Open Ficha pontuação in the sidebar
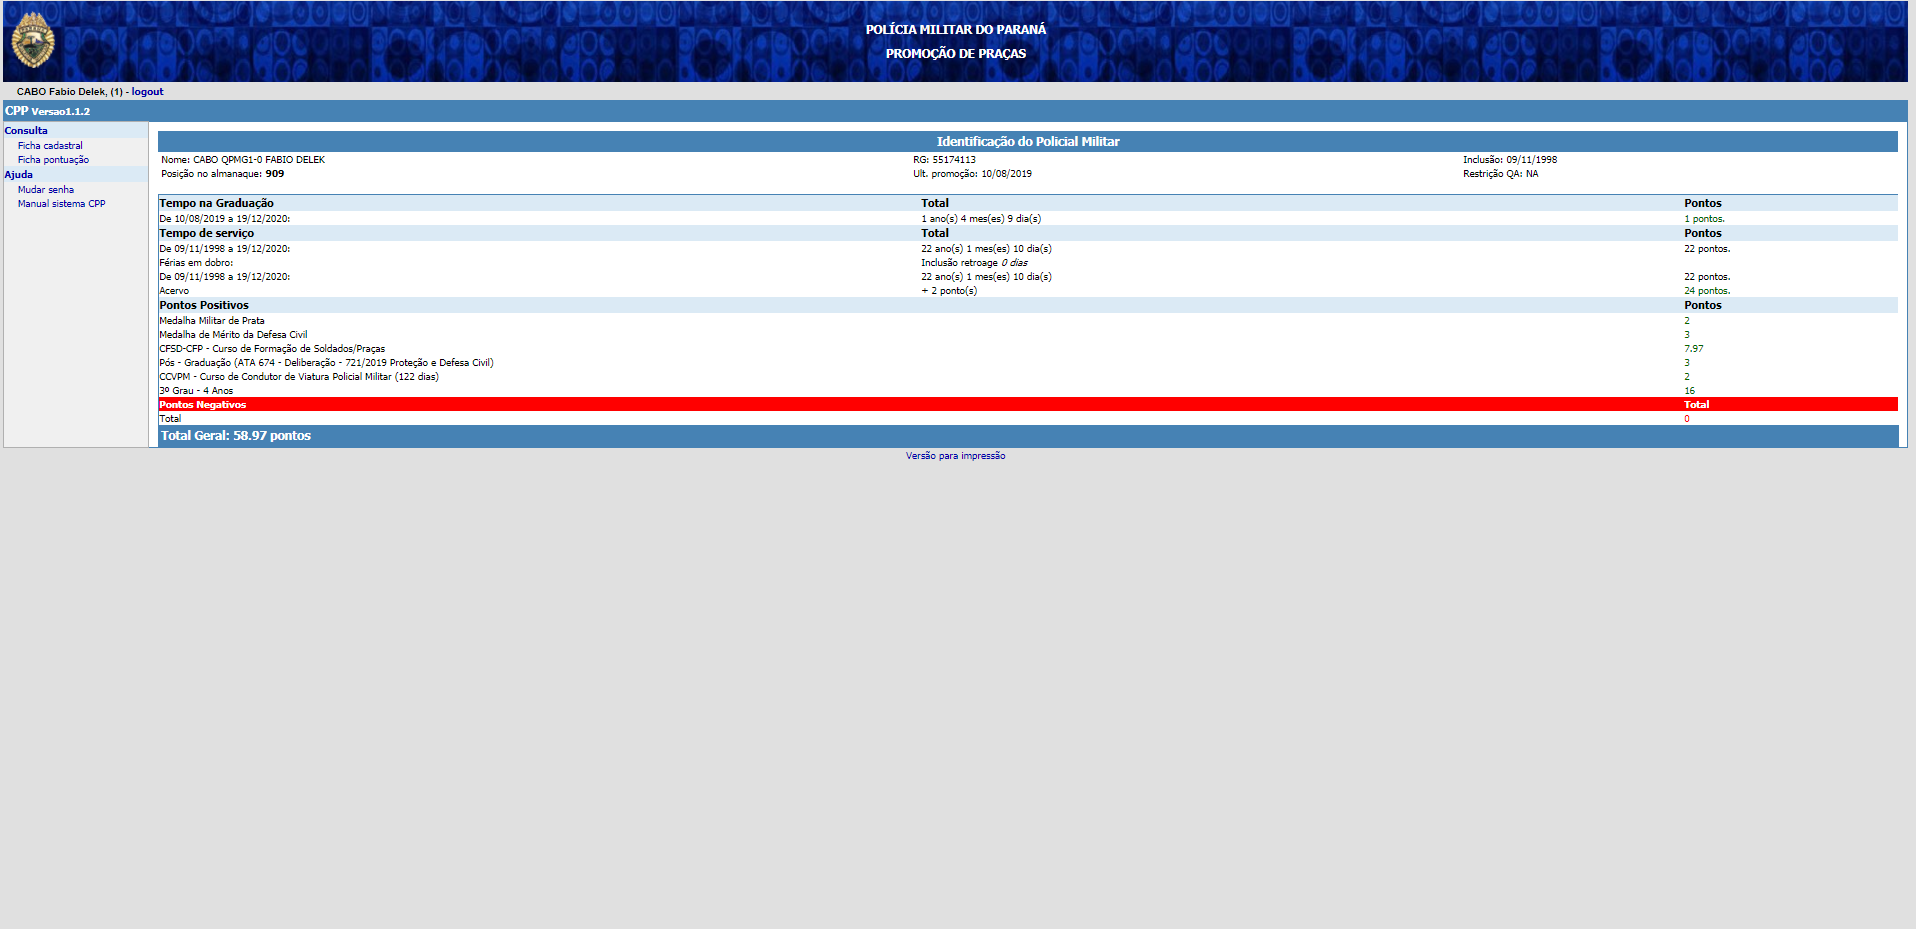 [53, 160]
